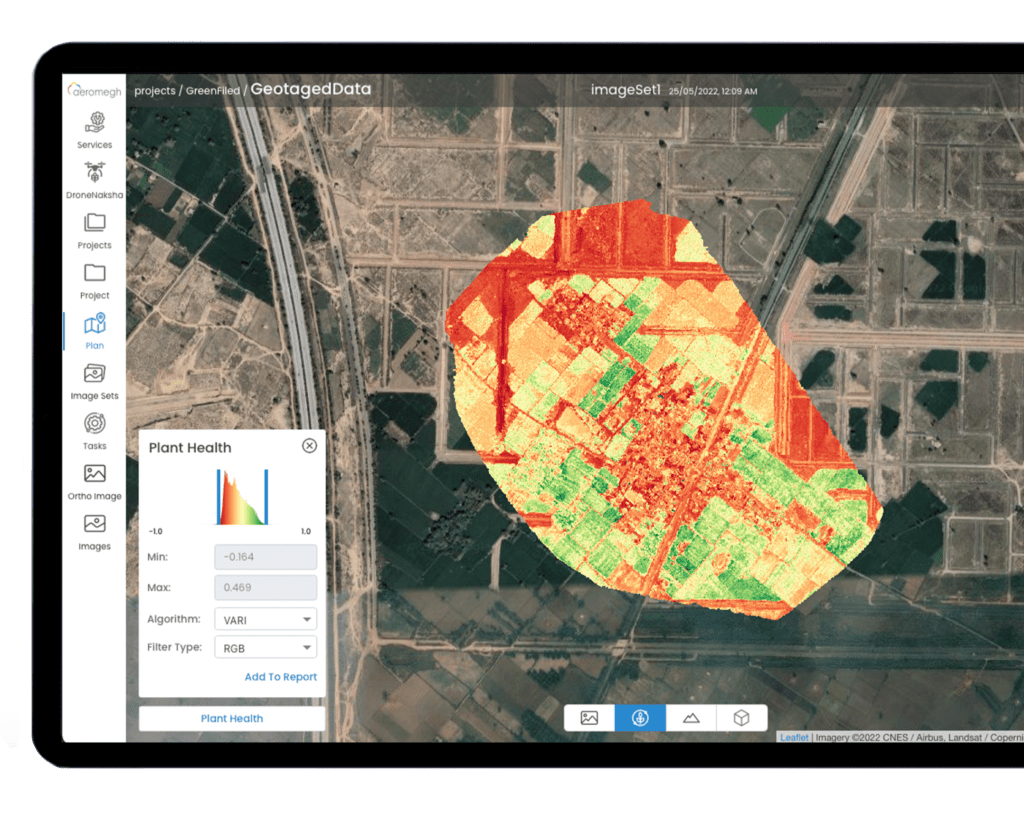This screenshot has width=1024, height=815.
Task: Expand the Algorithm VARI dropdown
Action: (x=266, y=620)
